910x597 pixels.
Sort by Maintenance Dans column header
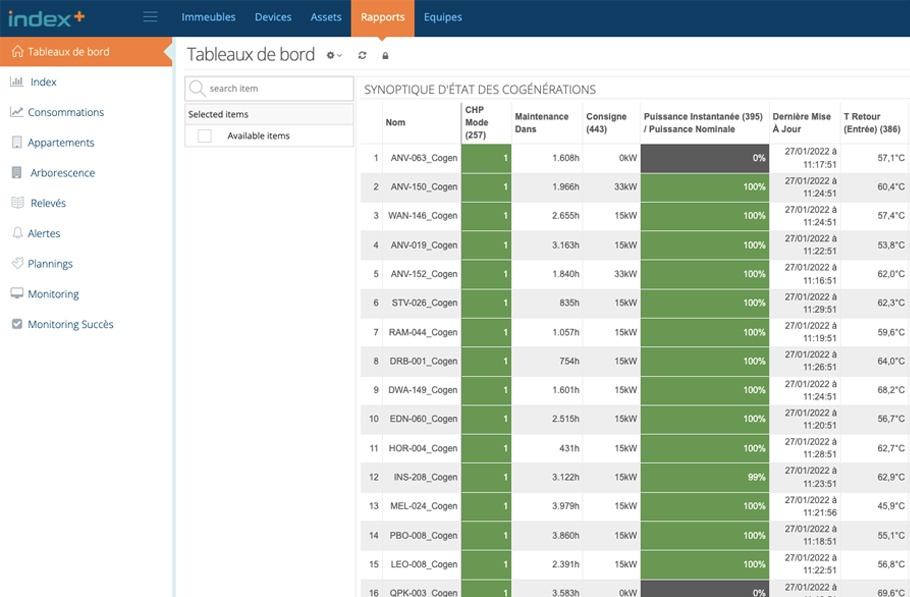coord(541,123)
